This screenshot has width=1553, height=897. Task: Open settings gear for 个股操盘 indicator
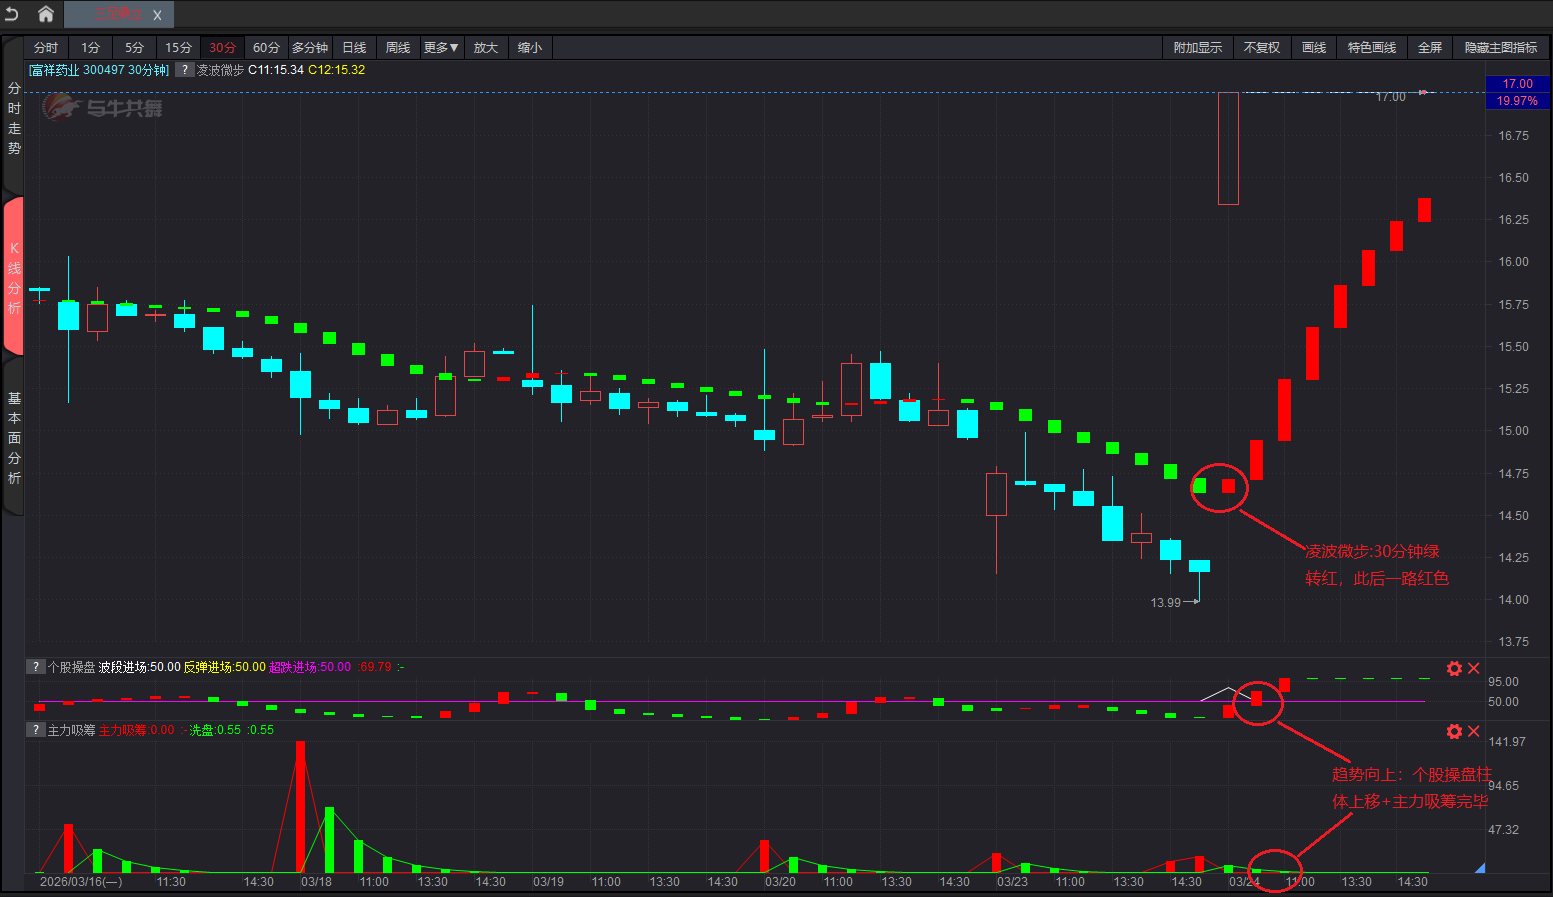click(1454, 668)
